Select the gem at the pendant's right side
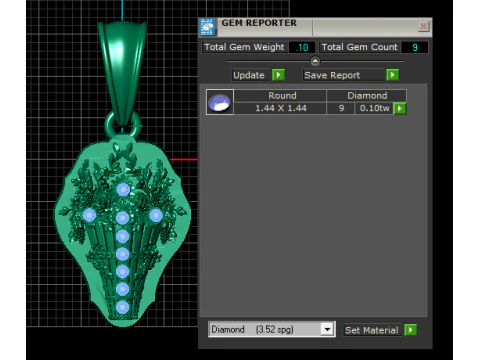This screenshot has height=360, width=480. (x=156, y=215)
